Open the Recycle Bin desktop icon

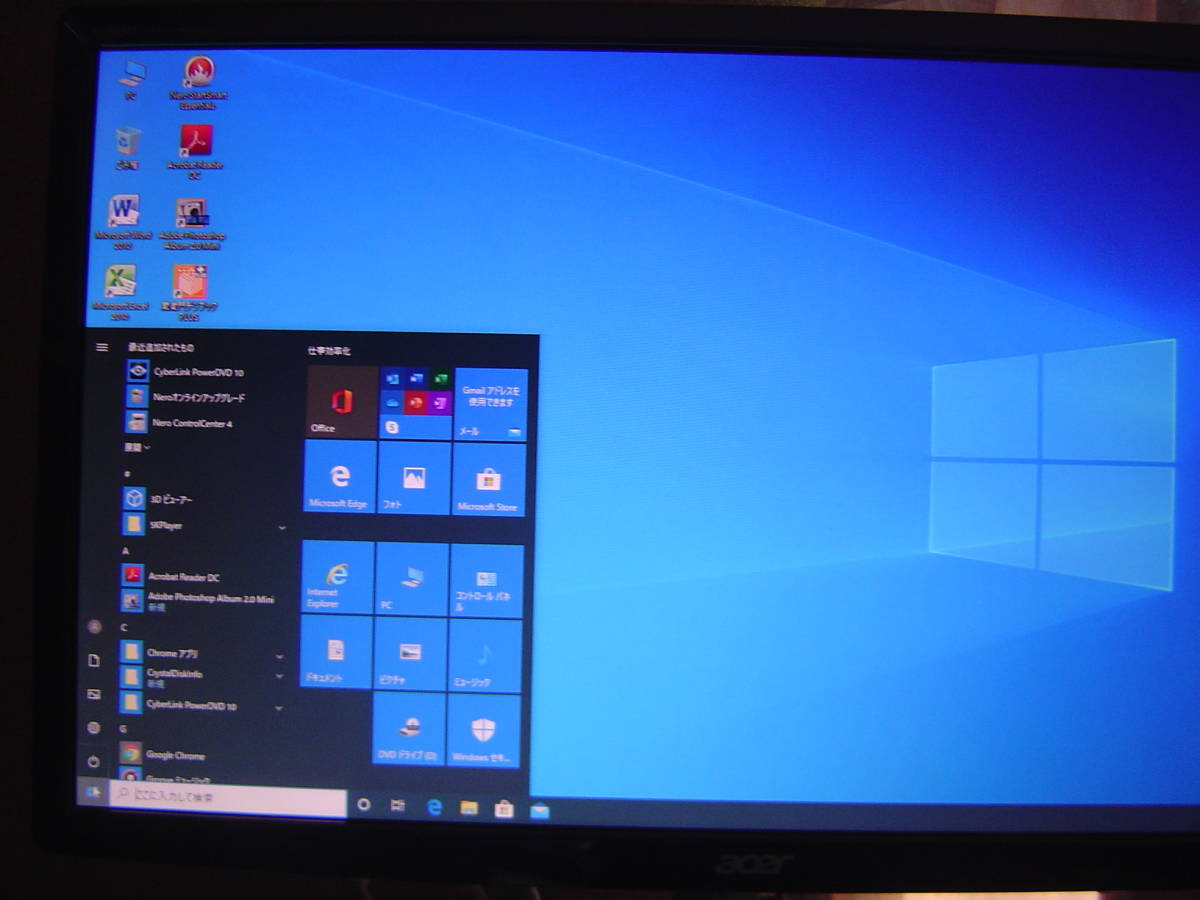(x=127, y=147)
